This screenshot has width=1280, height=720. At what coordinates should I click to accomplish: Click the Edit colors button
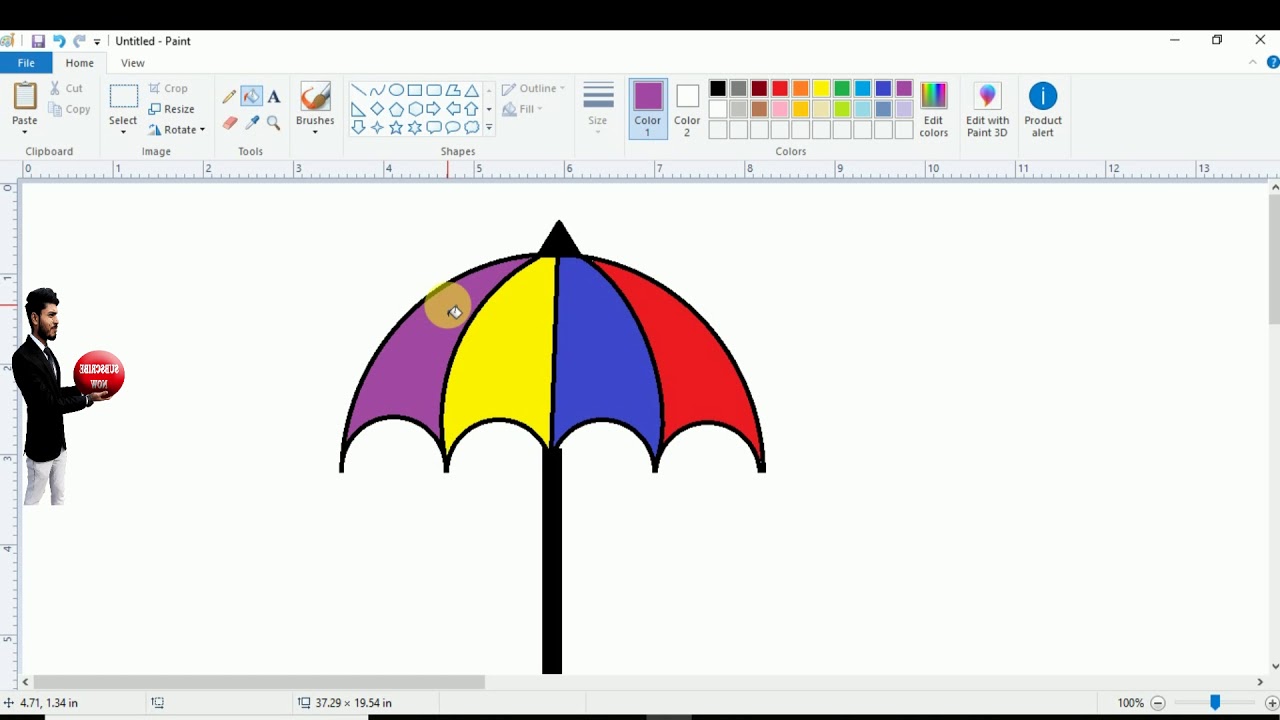(x=933, y=109)
